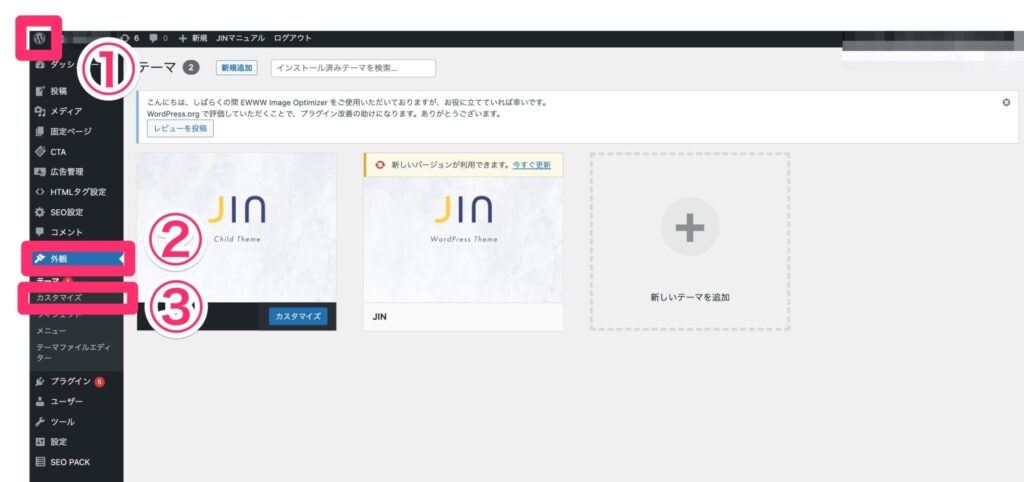Viewport: 1024px width, 482px height.
Task: Open the updates icon showing 6
Action: point(131,39)
